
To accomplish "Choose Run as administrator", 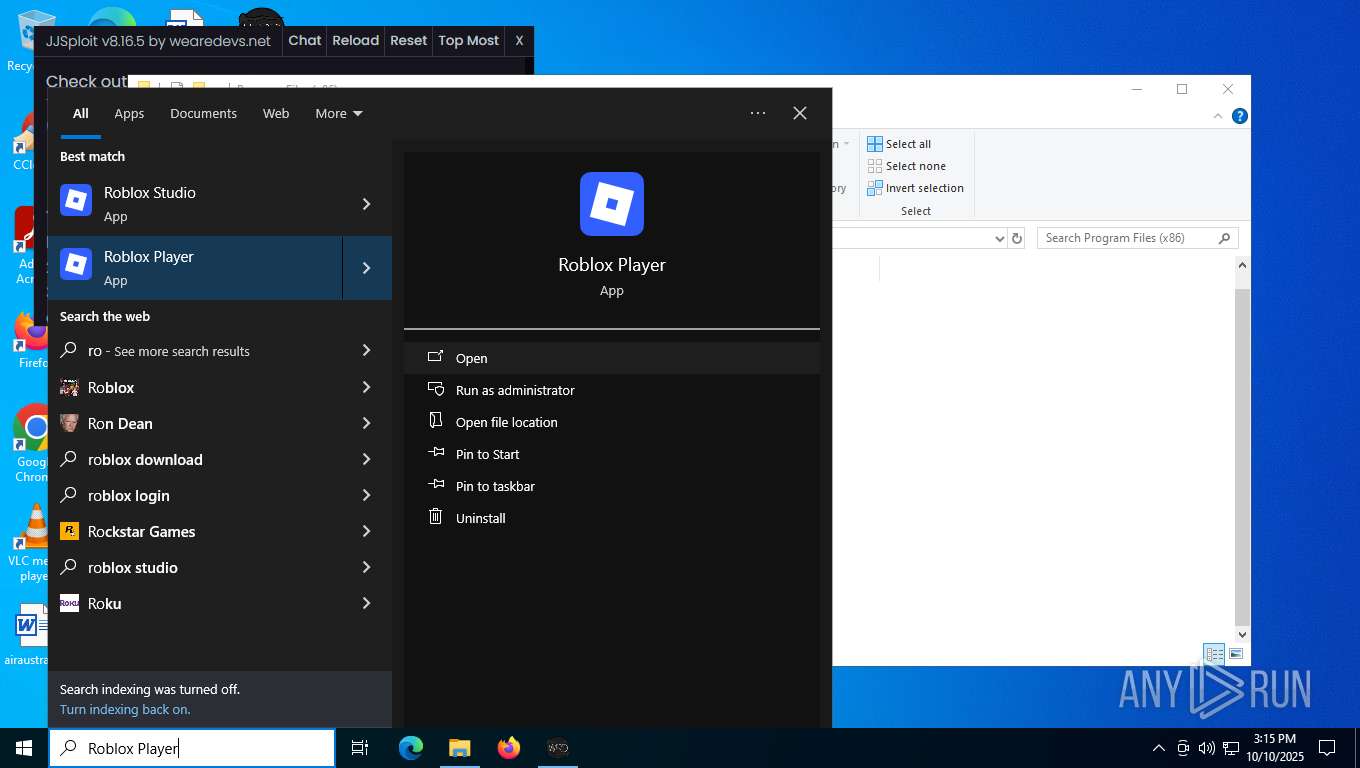I will [x=612, y=390].
